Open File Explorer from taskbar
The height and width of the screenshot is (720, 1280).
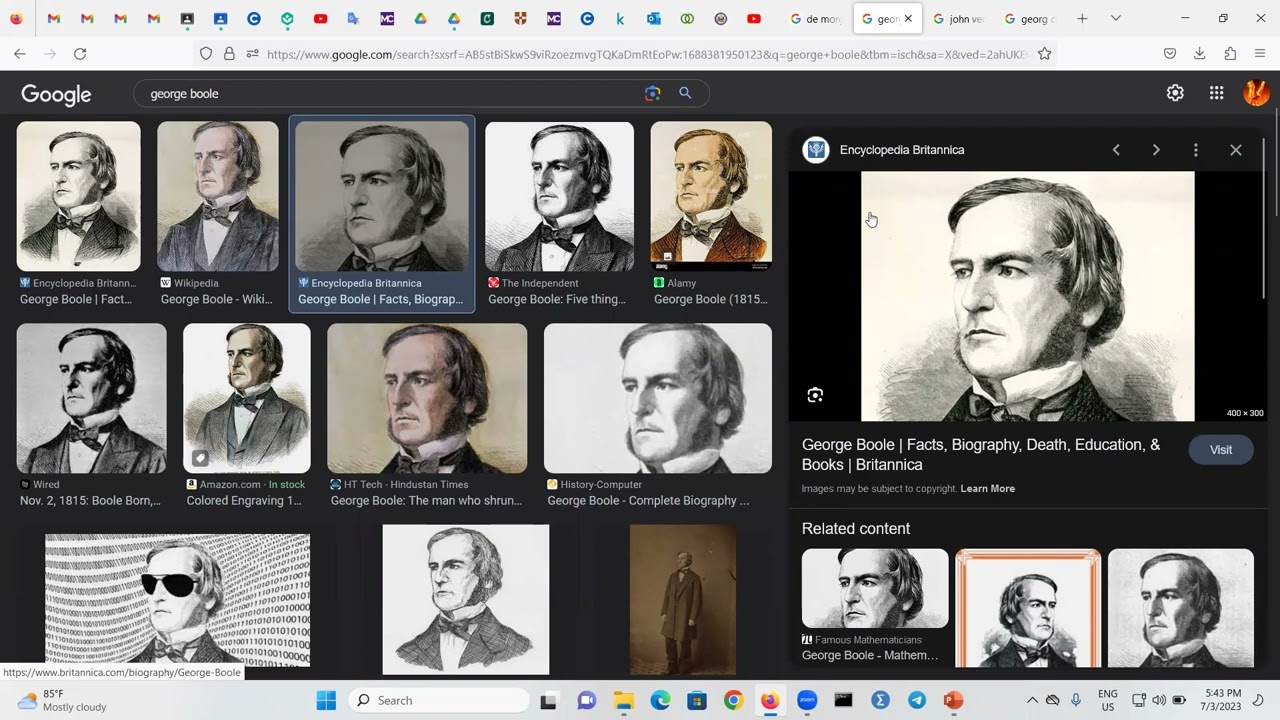click(623, 700)
